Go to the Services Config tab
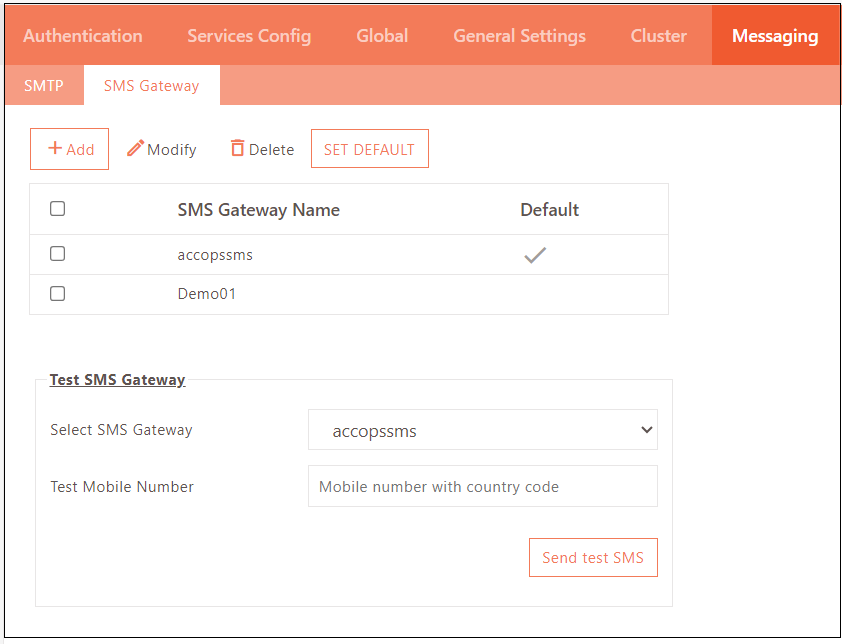 (x=249, y=36)
